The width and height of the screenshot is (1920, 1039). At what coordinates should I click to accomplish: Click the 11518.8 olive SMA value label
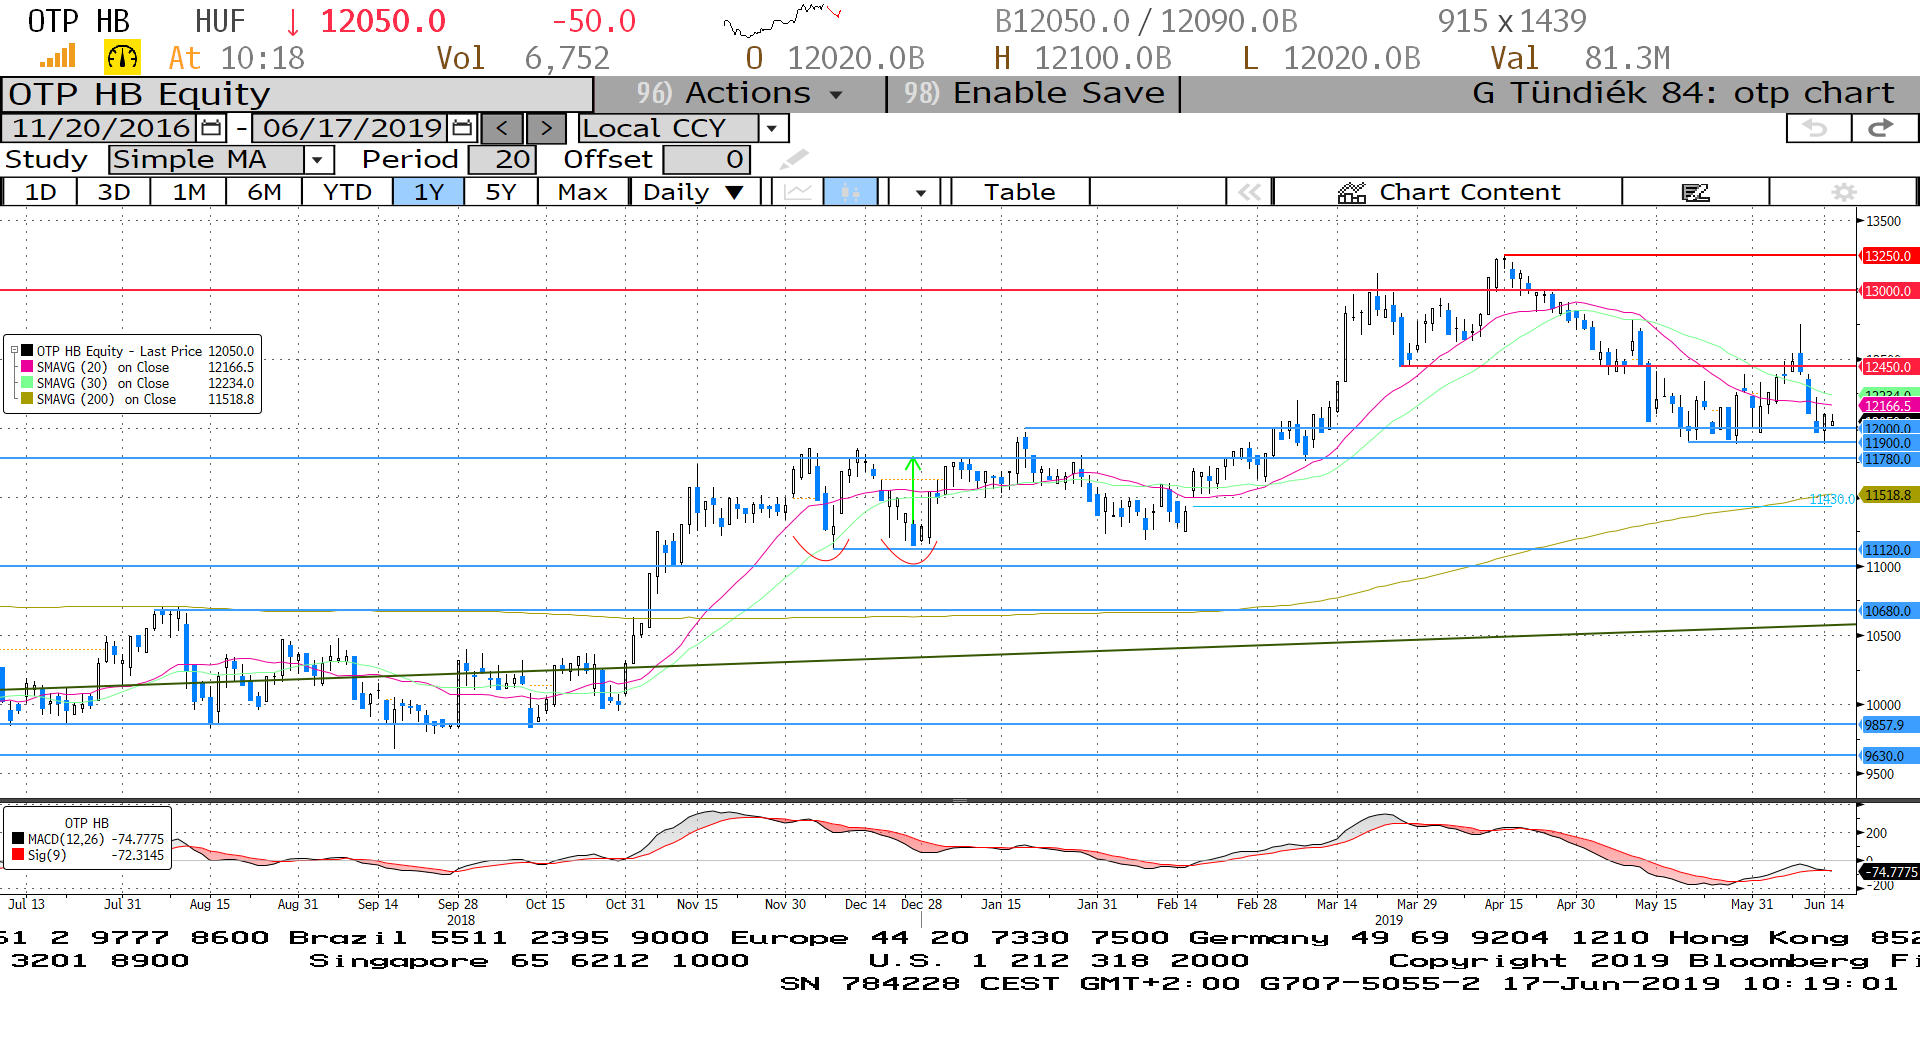pyautogui.click(x=1888, y=495)
